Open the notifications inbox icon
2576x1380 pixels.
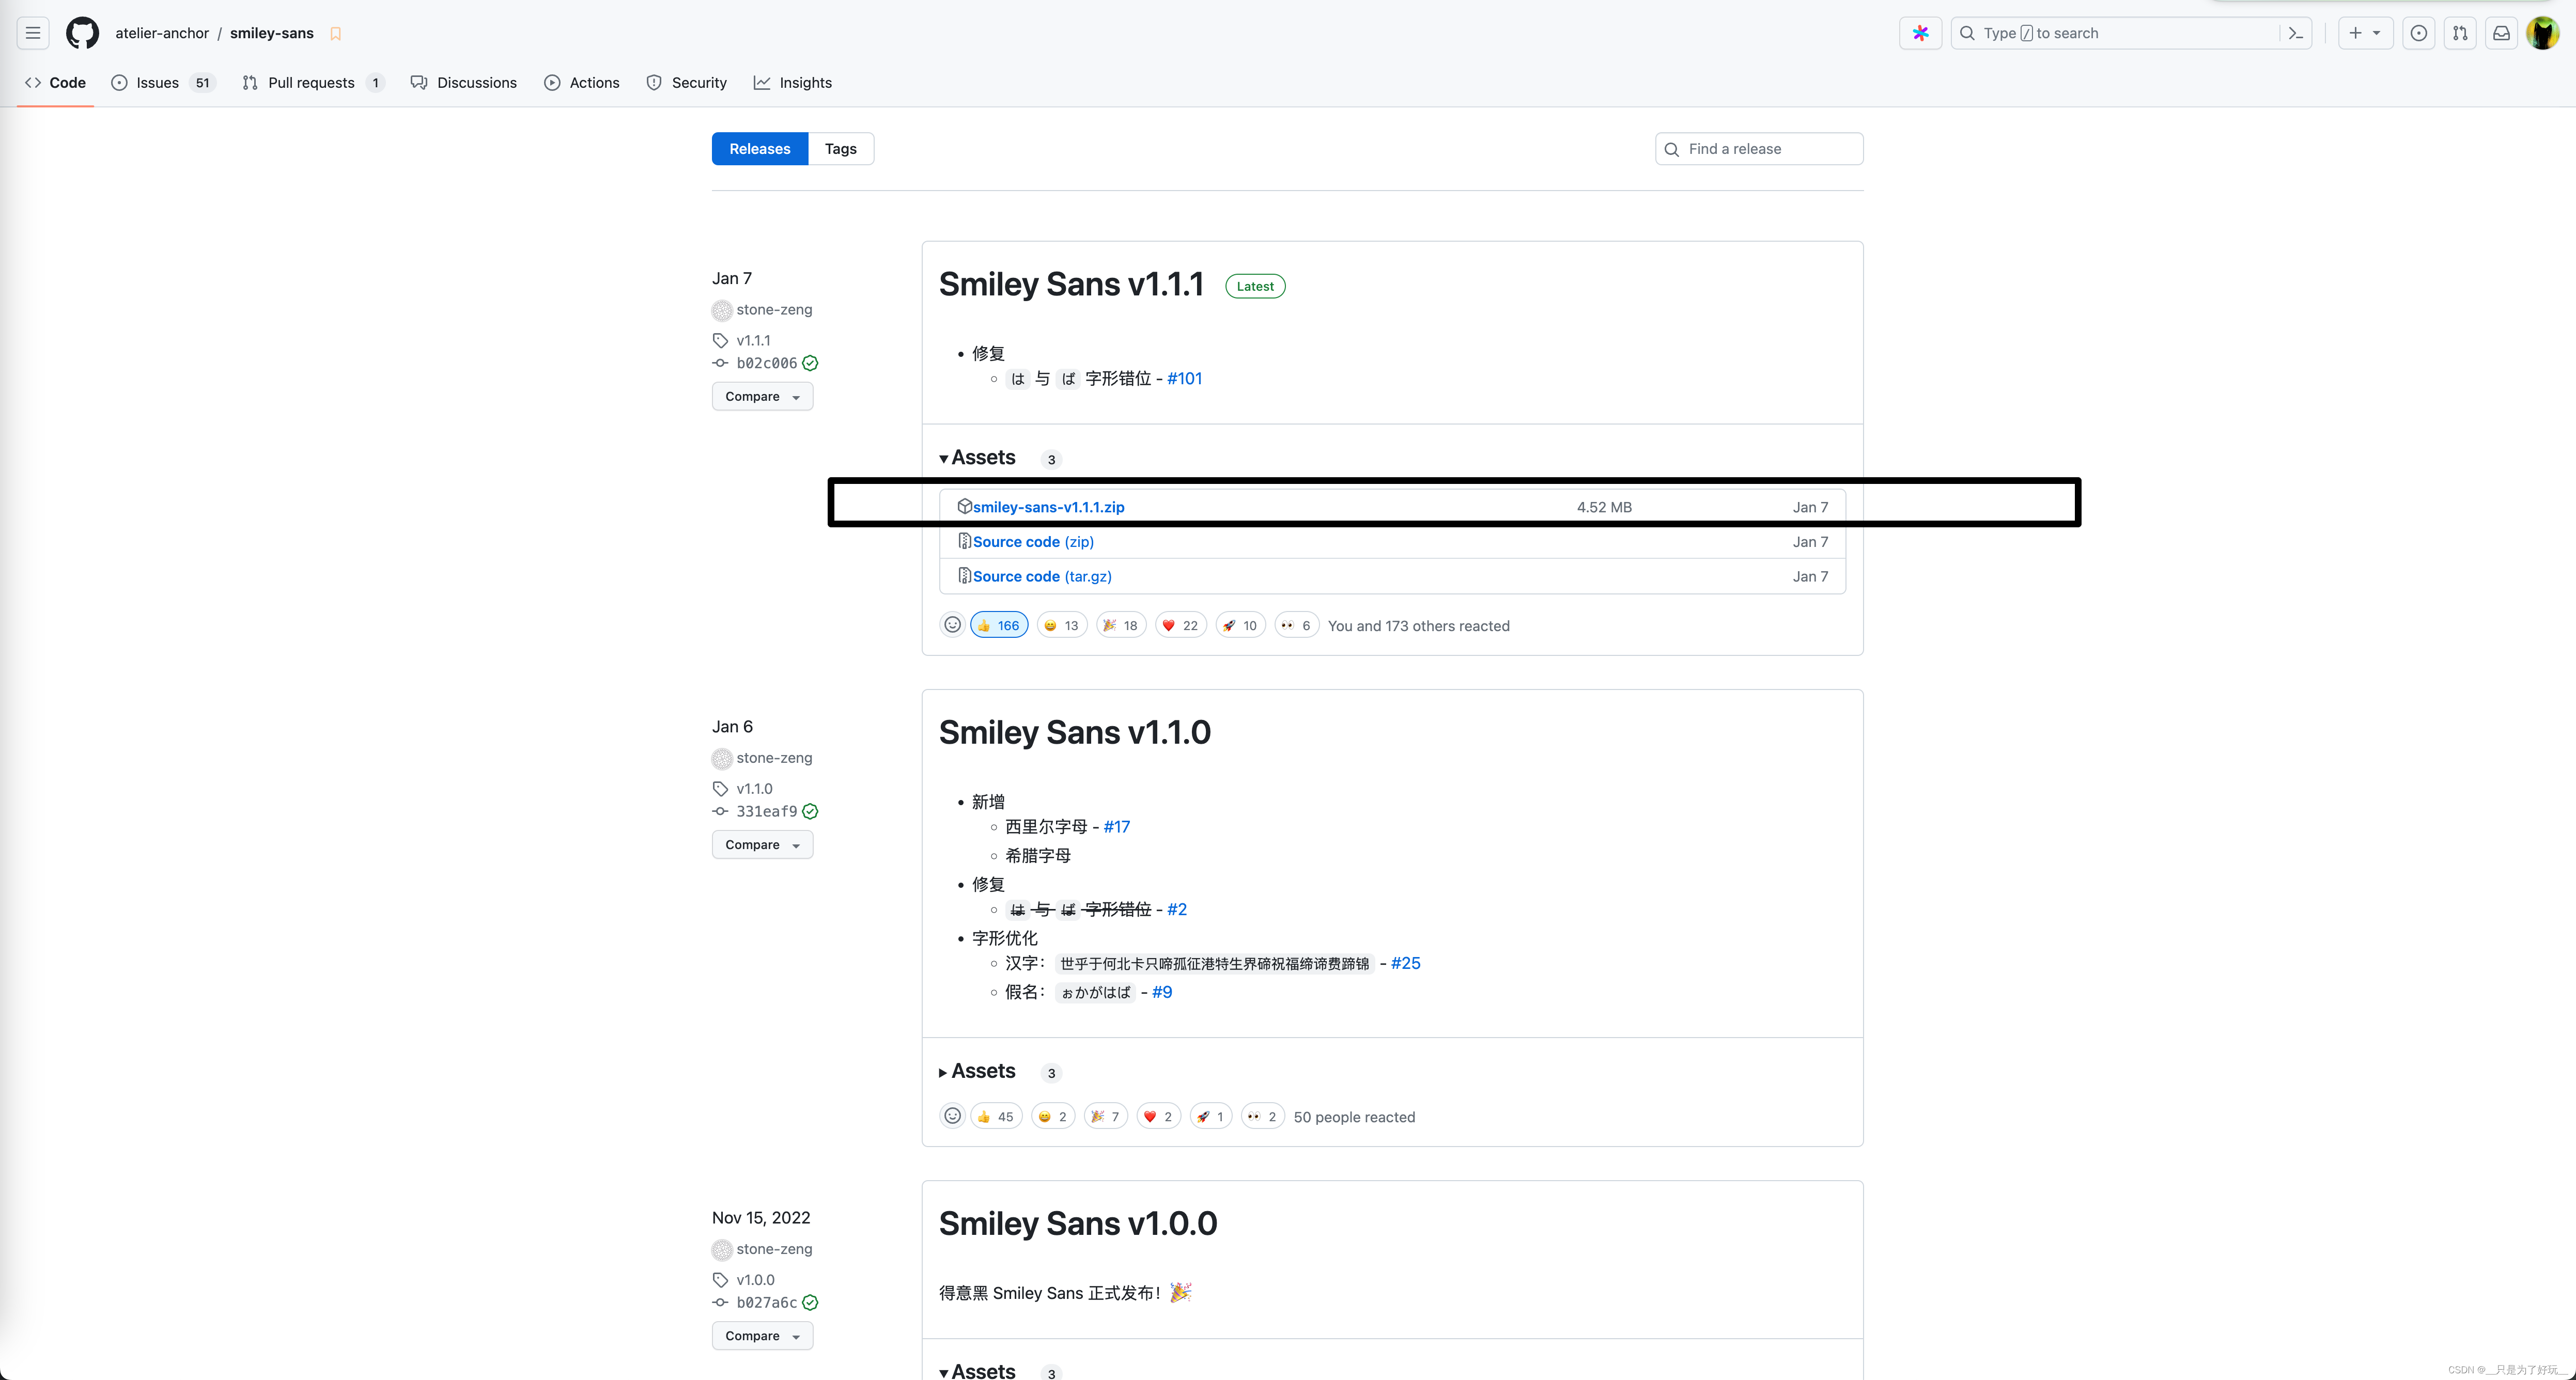[x=2501, y=33]
